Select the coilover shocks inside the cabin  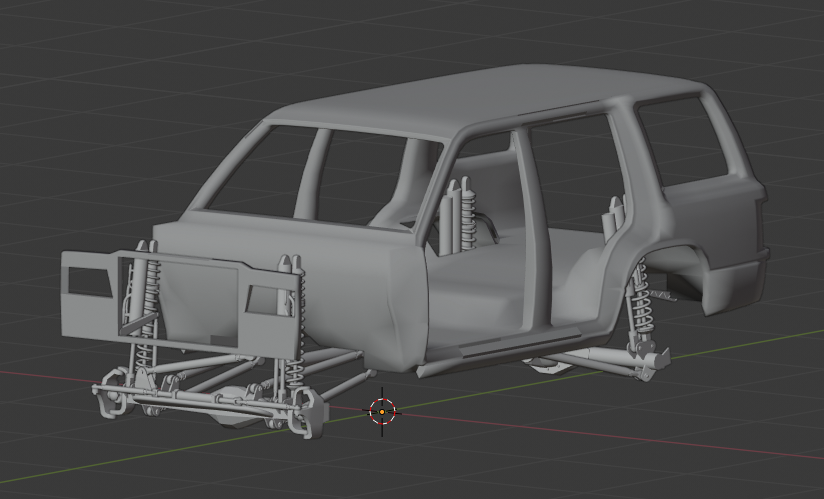[x=459, y=216]
